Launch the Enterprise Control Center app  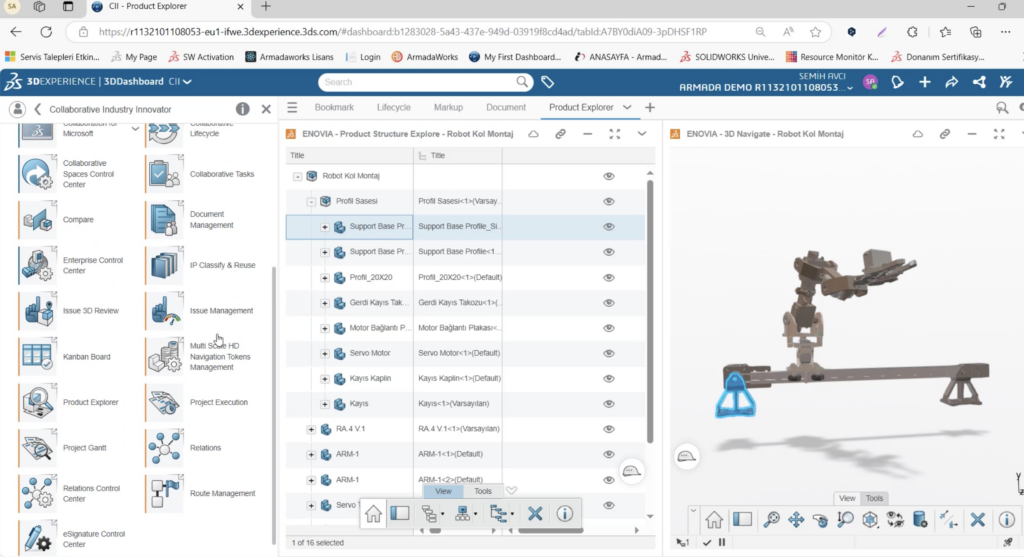(37, 265)
